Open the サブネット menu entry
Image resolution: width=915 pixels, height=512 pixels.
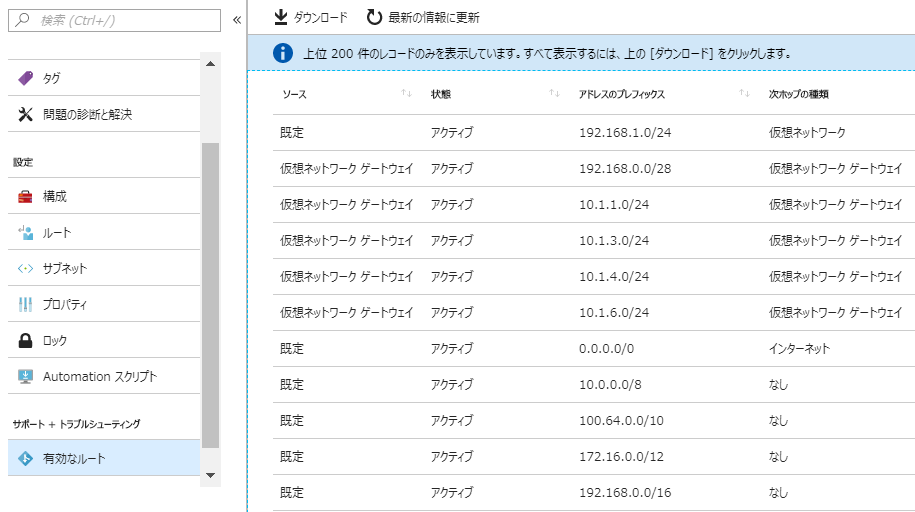coord(104,269)
